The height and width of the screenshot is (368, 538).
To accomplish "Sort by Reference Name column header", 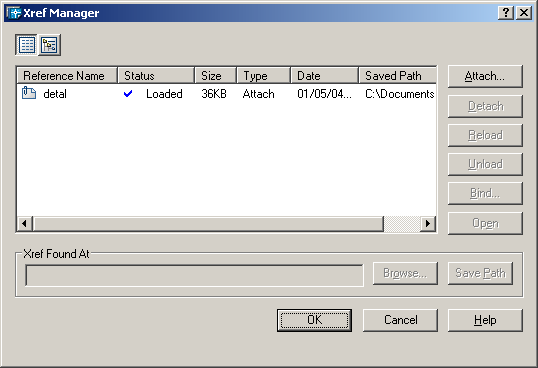I will [x=67, y=75].
